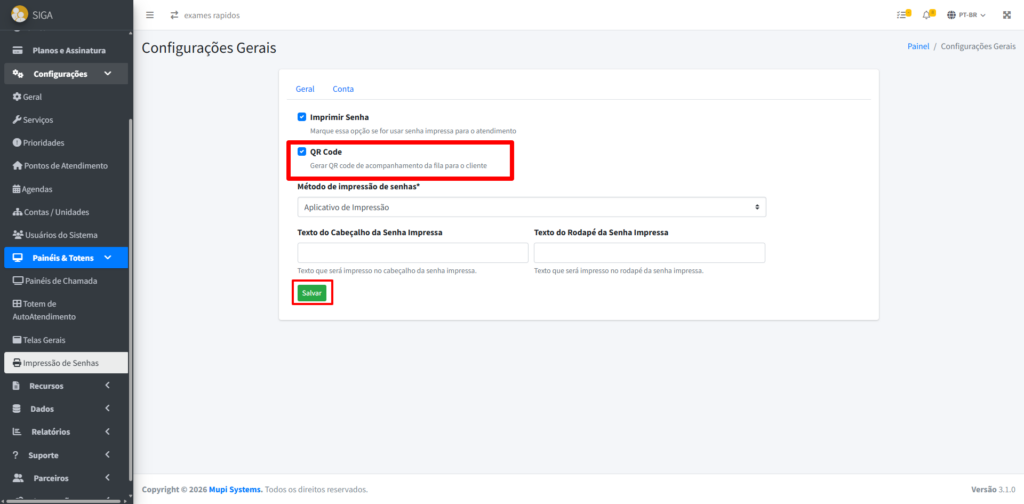Switch to the Conta tab

[343, 89]
